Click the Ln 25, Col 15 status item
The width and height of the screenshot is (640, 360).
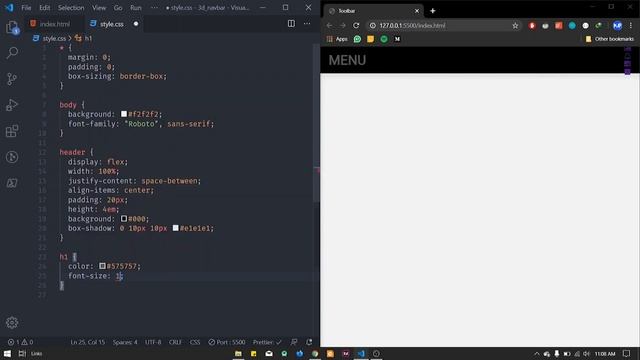[x=87, y=342]
